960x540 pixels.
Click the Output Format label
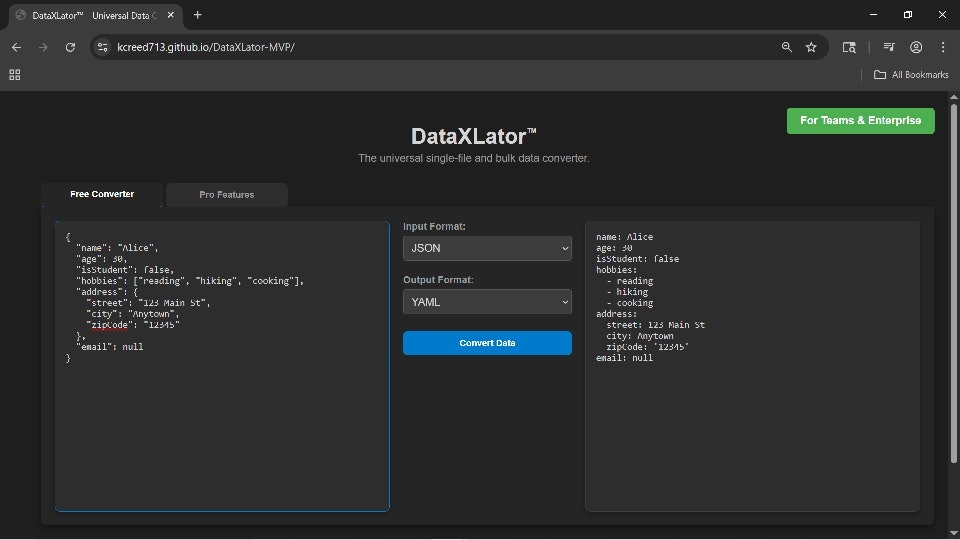438,280
